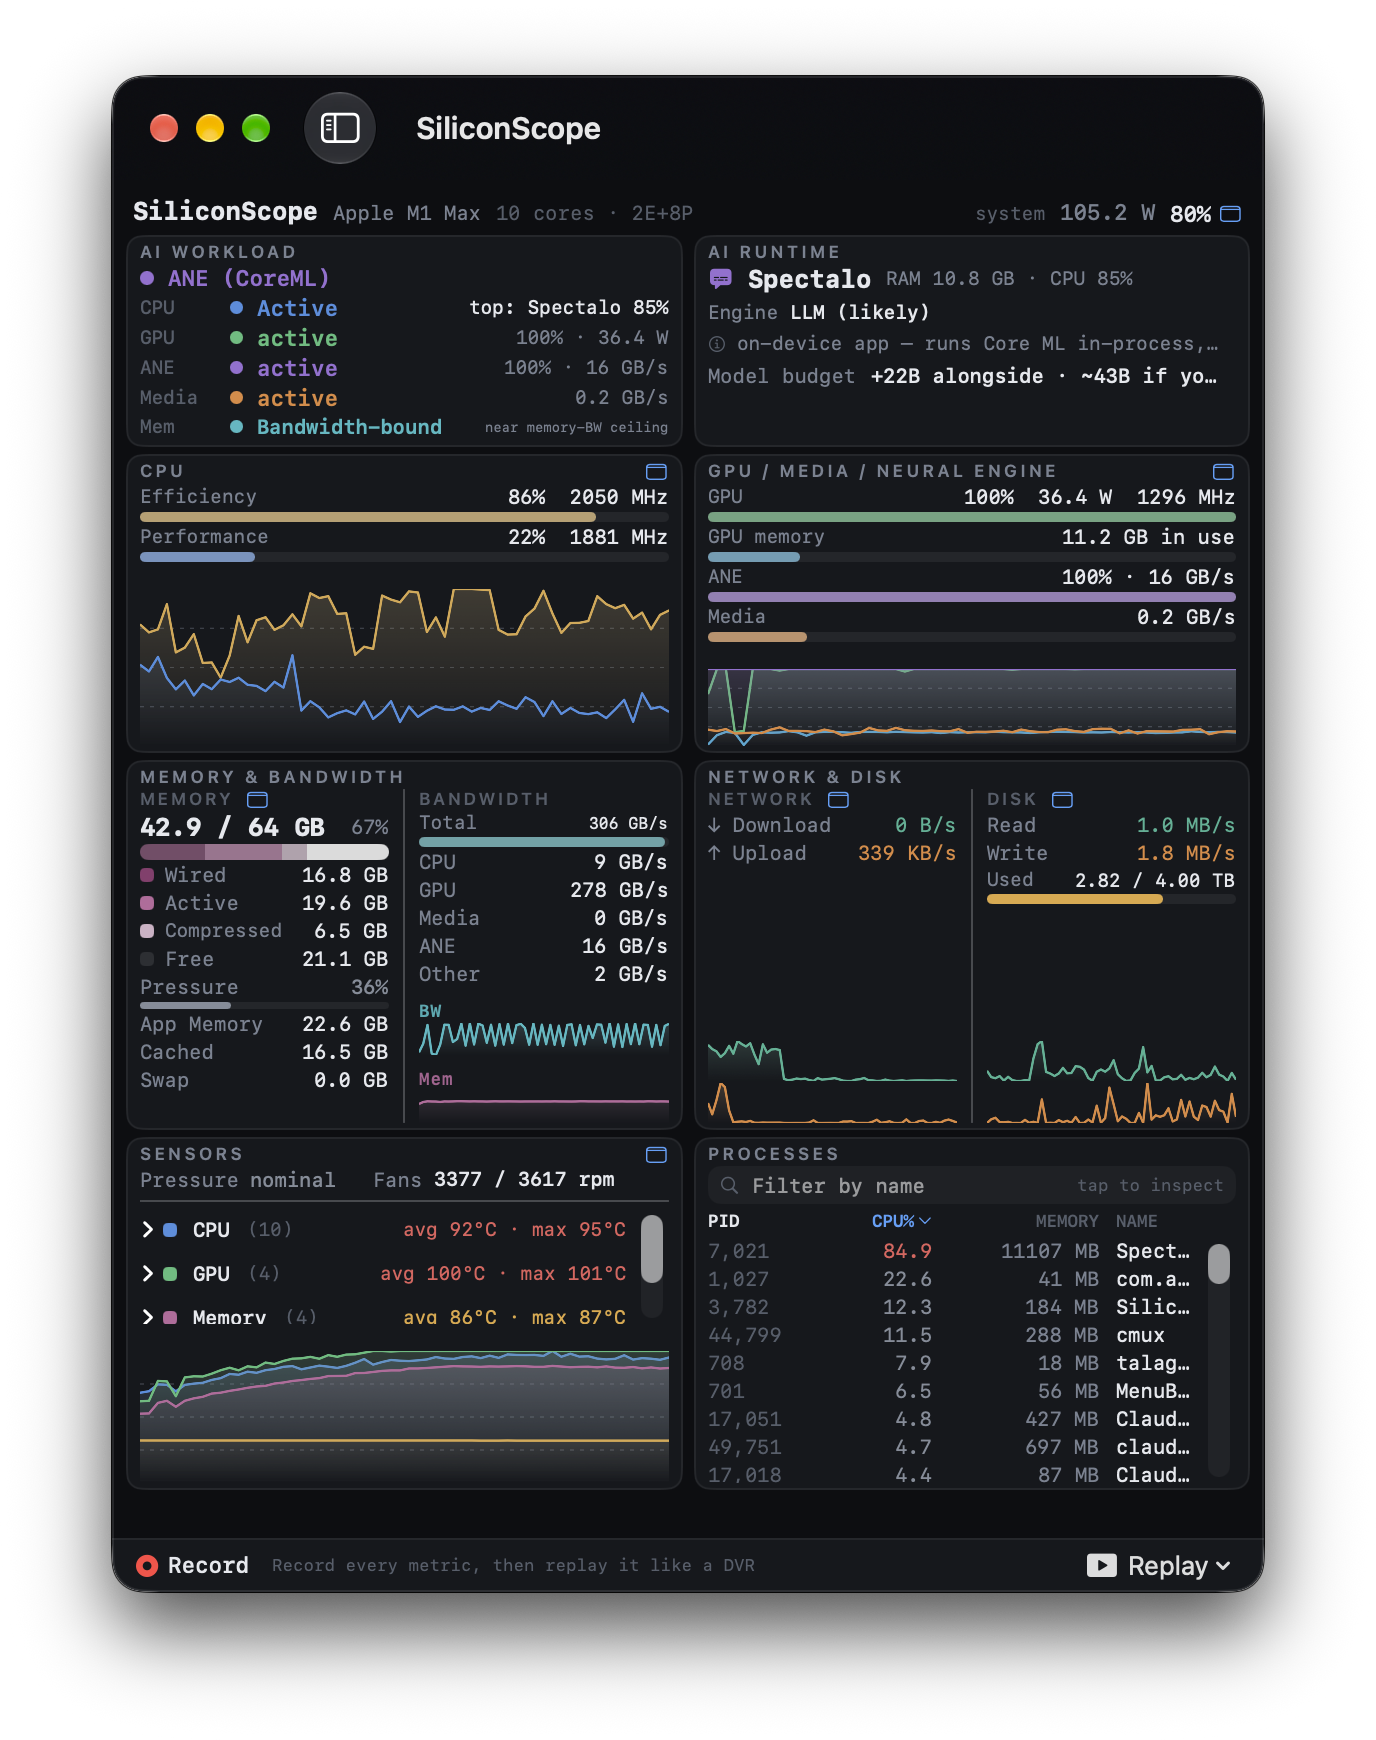Select the process row with PID 1,027

tap(950, 1280)
